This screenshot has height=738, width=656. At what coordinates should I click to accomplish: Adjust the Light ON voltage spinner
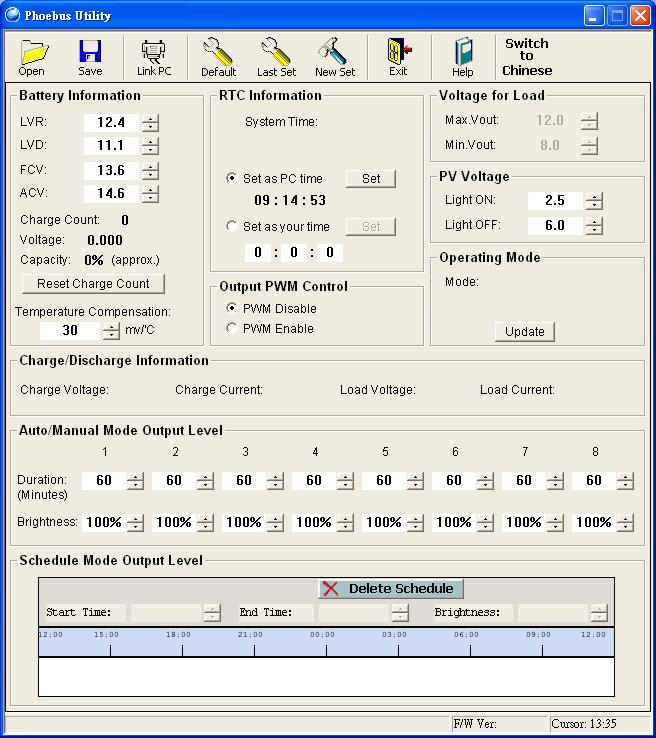(594, 201)
